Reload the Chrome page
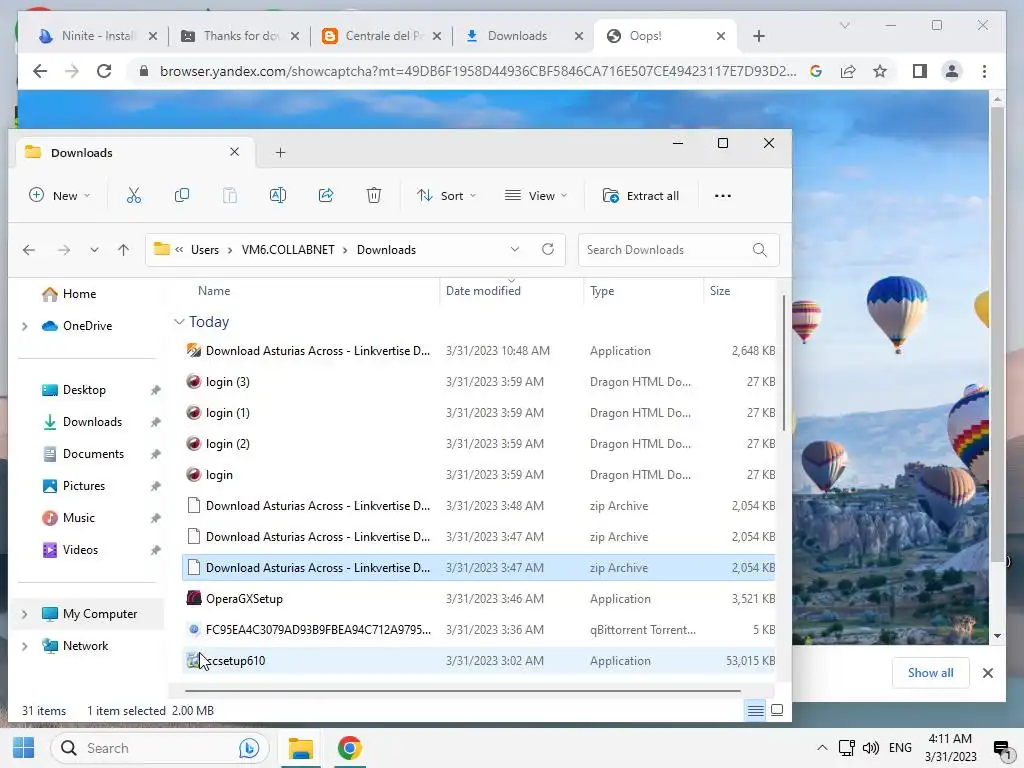The height and width of the screenshot is (768, 1024). pos(104,71)
